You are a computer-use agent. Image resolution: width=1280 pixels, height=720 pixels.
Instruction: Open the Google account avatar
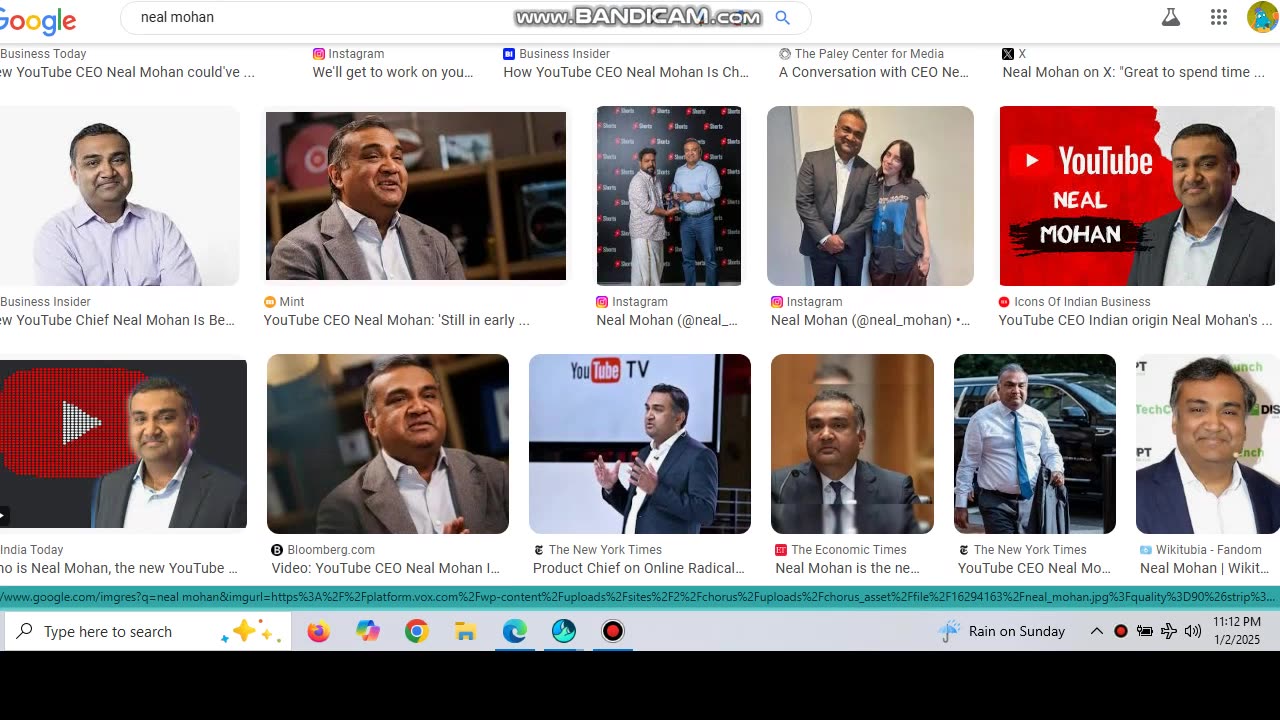(1262, 17)
